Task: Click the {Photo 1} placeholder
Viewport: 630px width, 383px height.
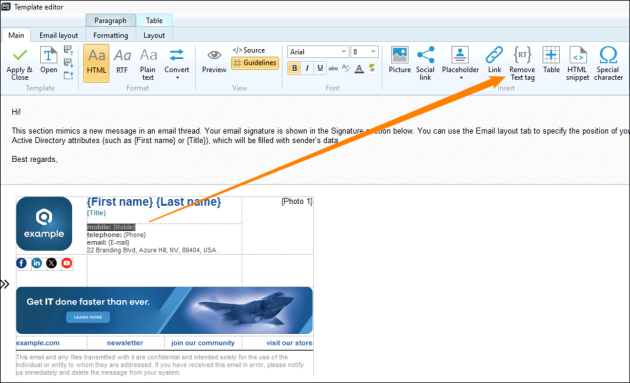Action: [297, 201]
